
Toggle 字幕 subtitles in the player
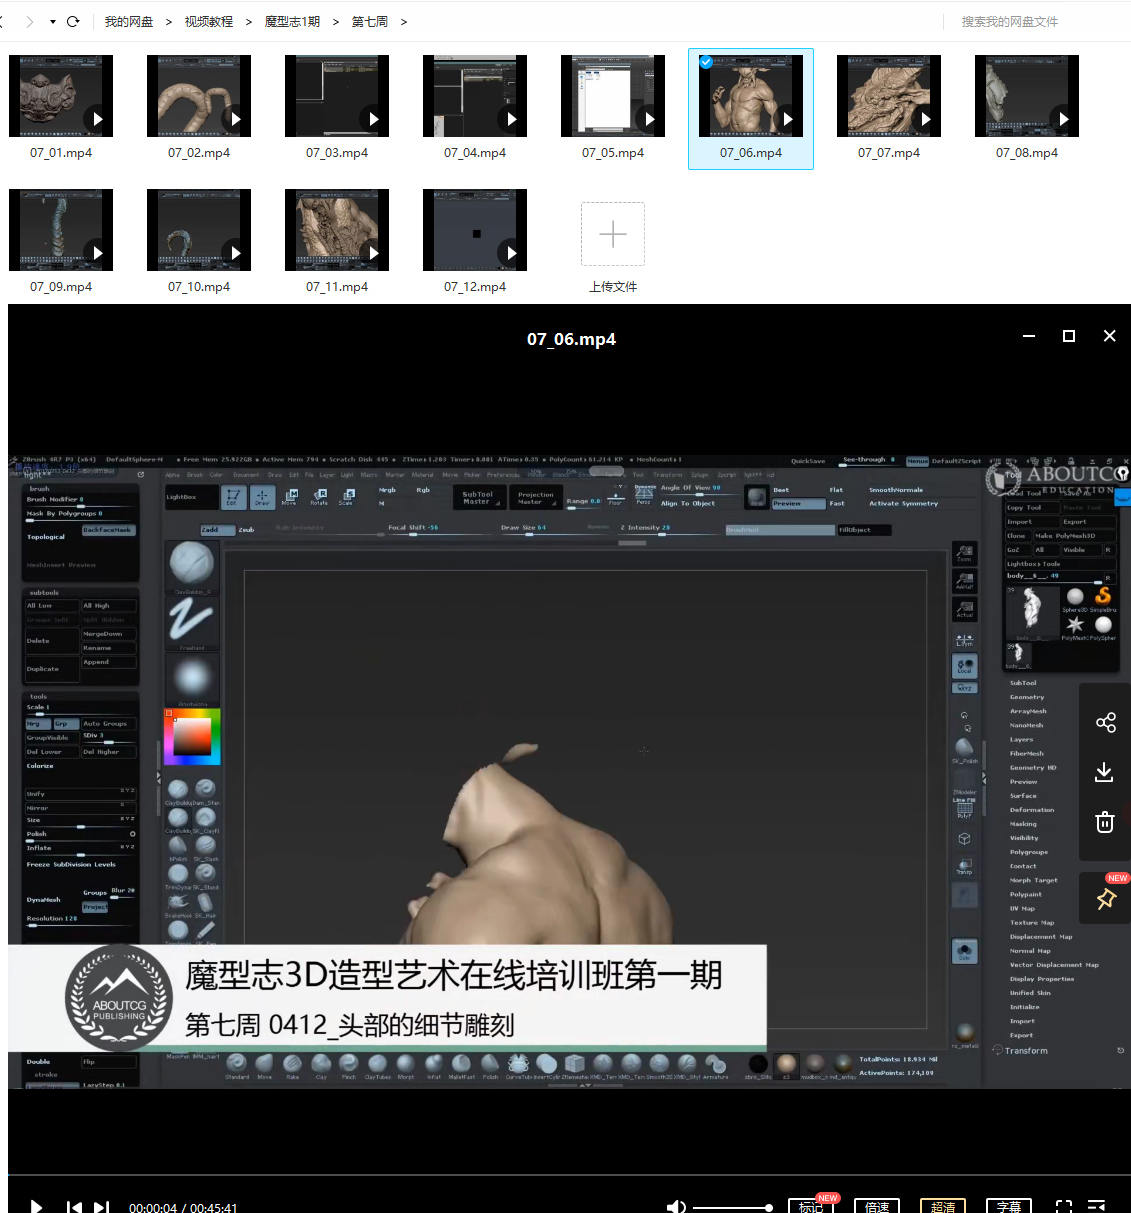[1009, 1207]
